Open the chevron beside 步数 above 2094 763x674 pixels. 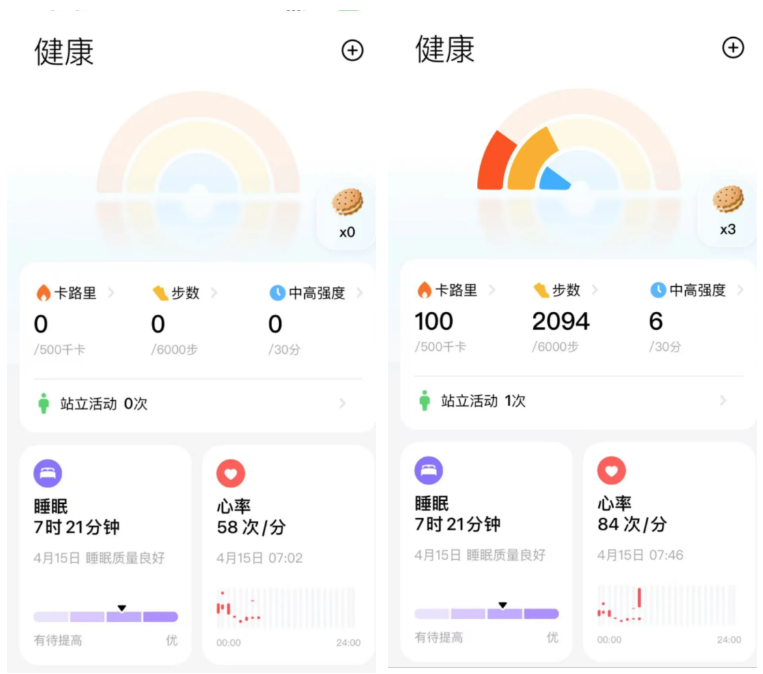[x=595, y=290]
